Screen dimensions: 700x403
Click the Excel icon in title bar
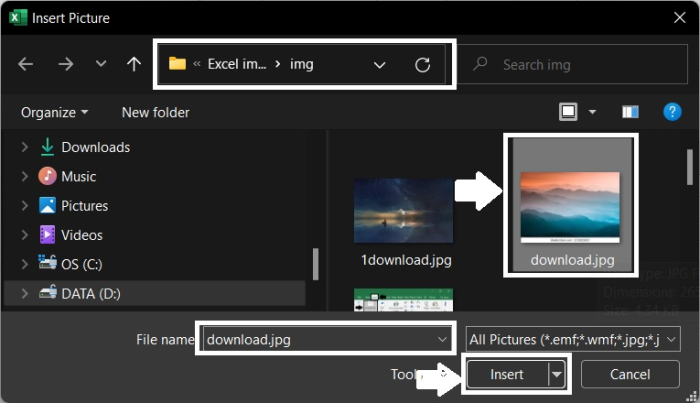(x=18, y=18)
